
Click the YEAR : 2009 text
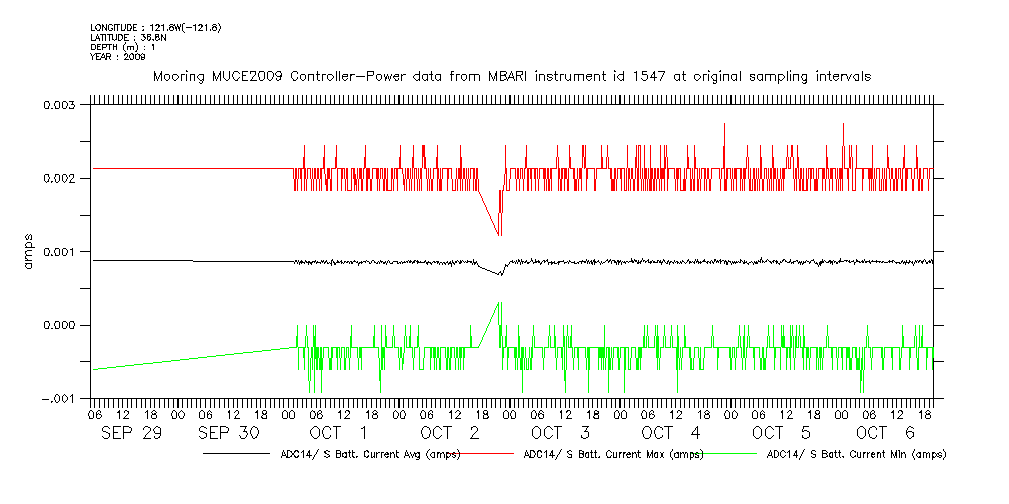[118, 57]
